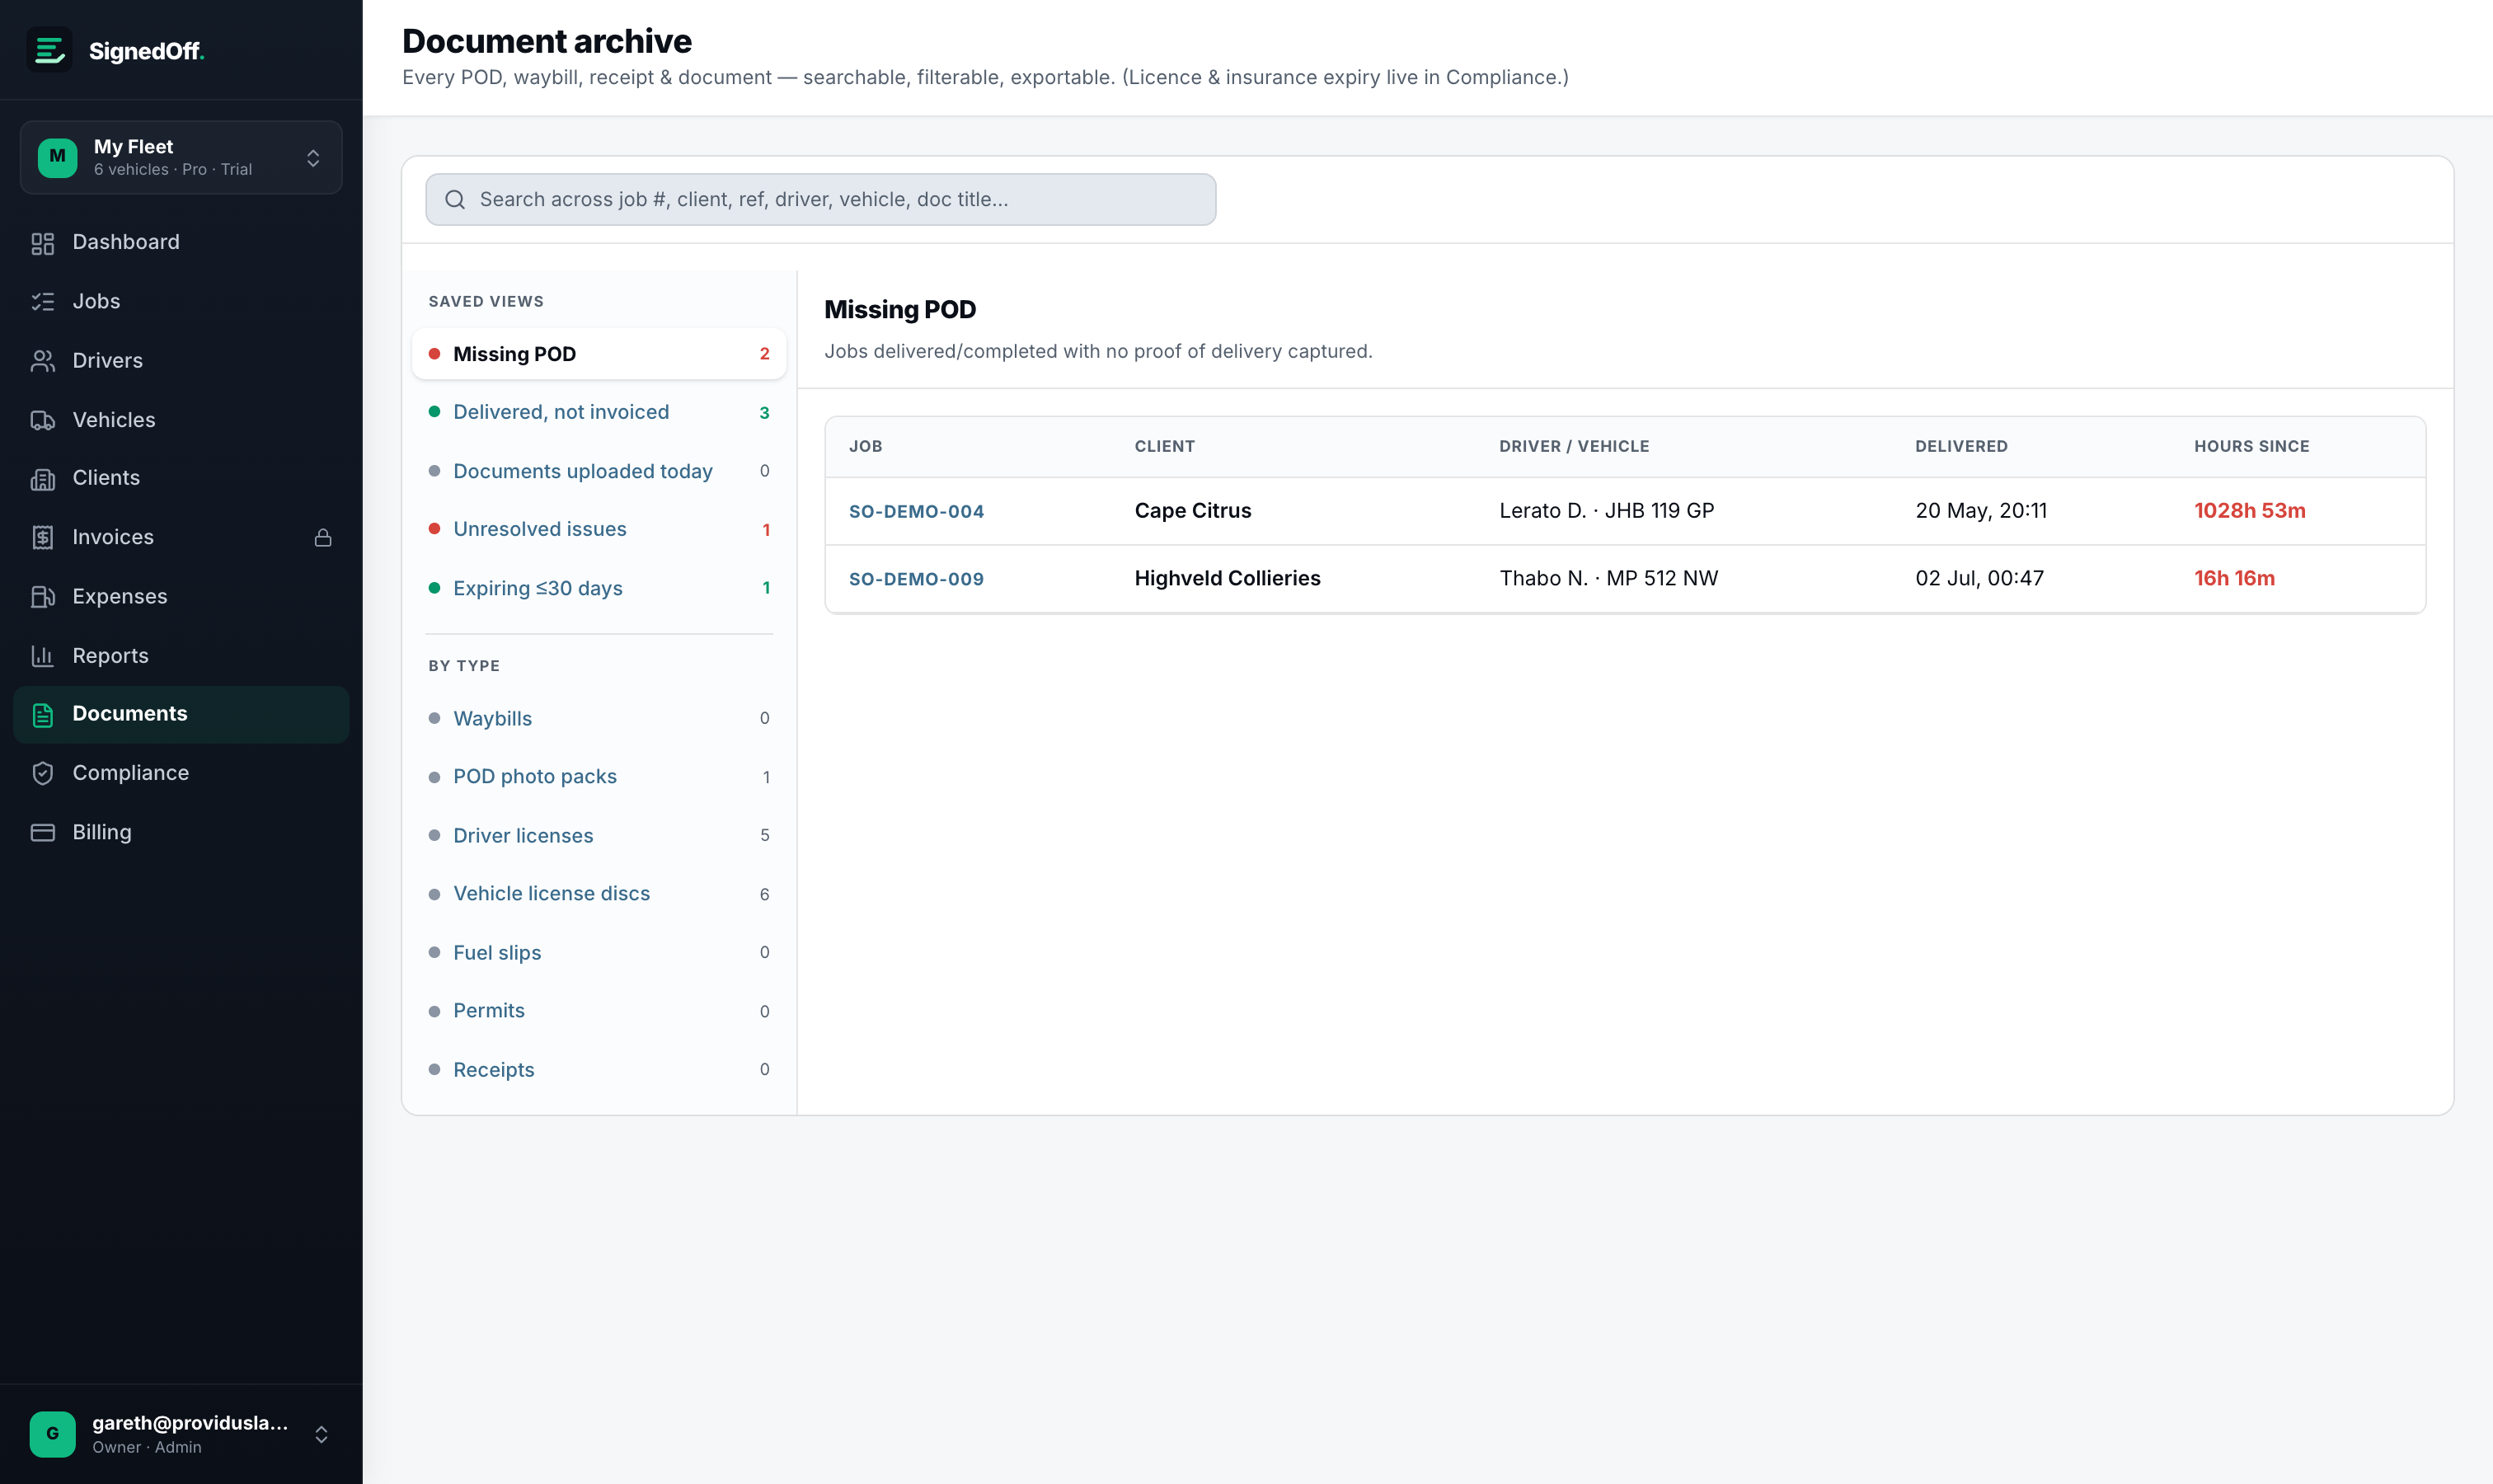Click Cape Citrus client cell
Screen dimensions: 2493x1484
point(1192,511)
